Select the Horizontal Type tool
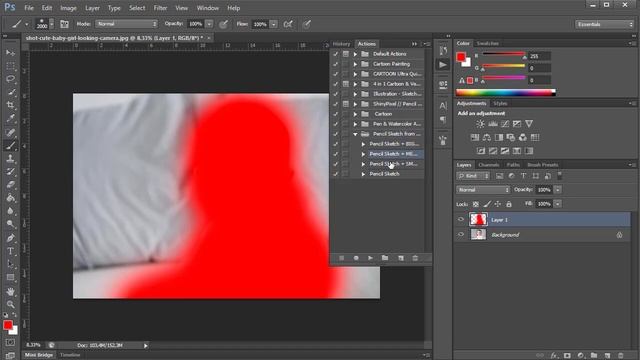The image size is (640, 360). [11, 251]
